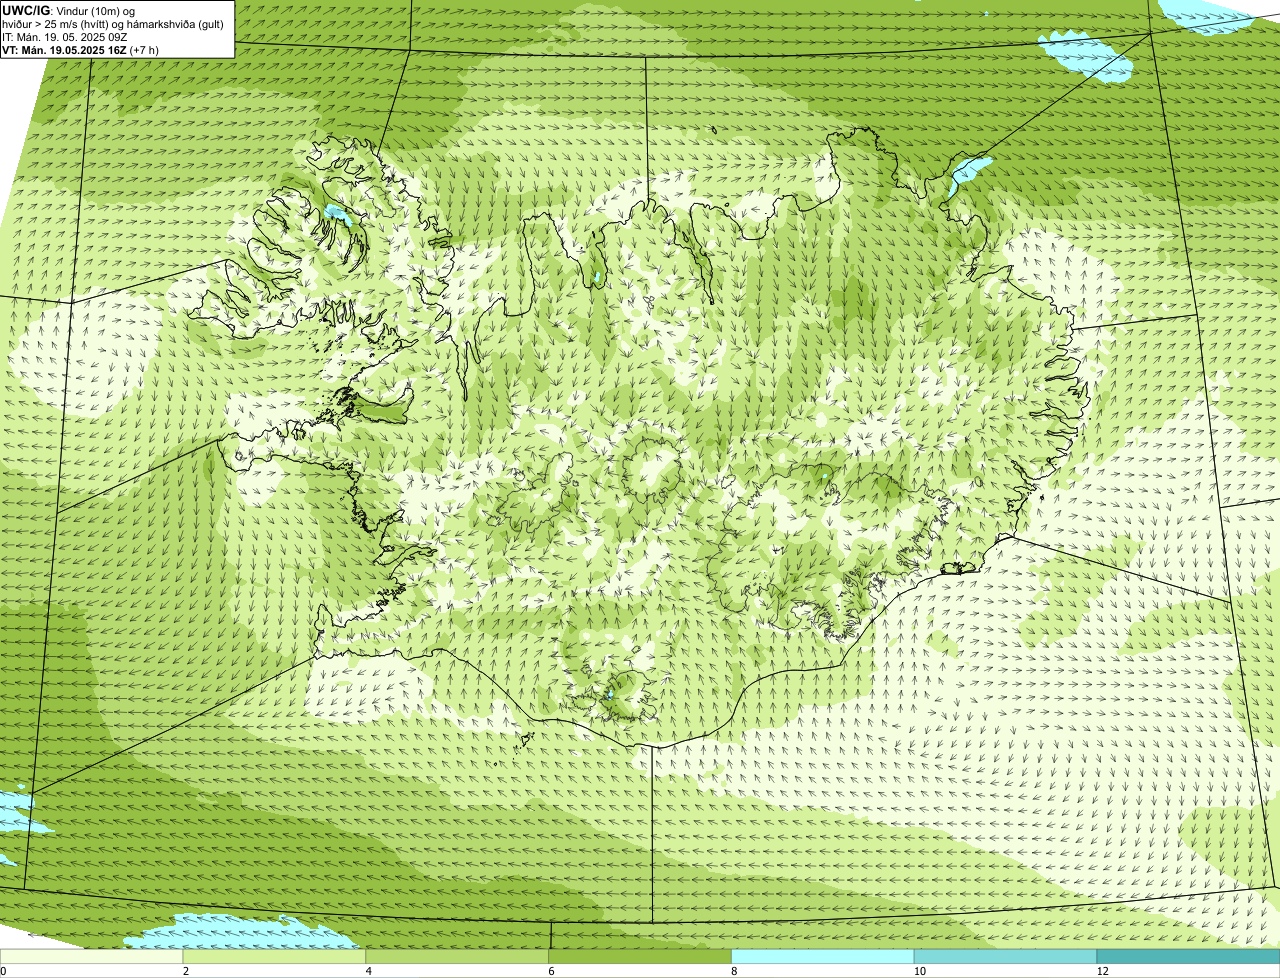Viewport: 1280px width, 978px height.
Task: Click the 6–8 m/s dark green legend swatch
Action: tap(640, 957)
